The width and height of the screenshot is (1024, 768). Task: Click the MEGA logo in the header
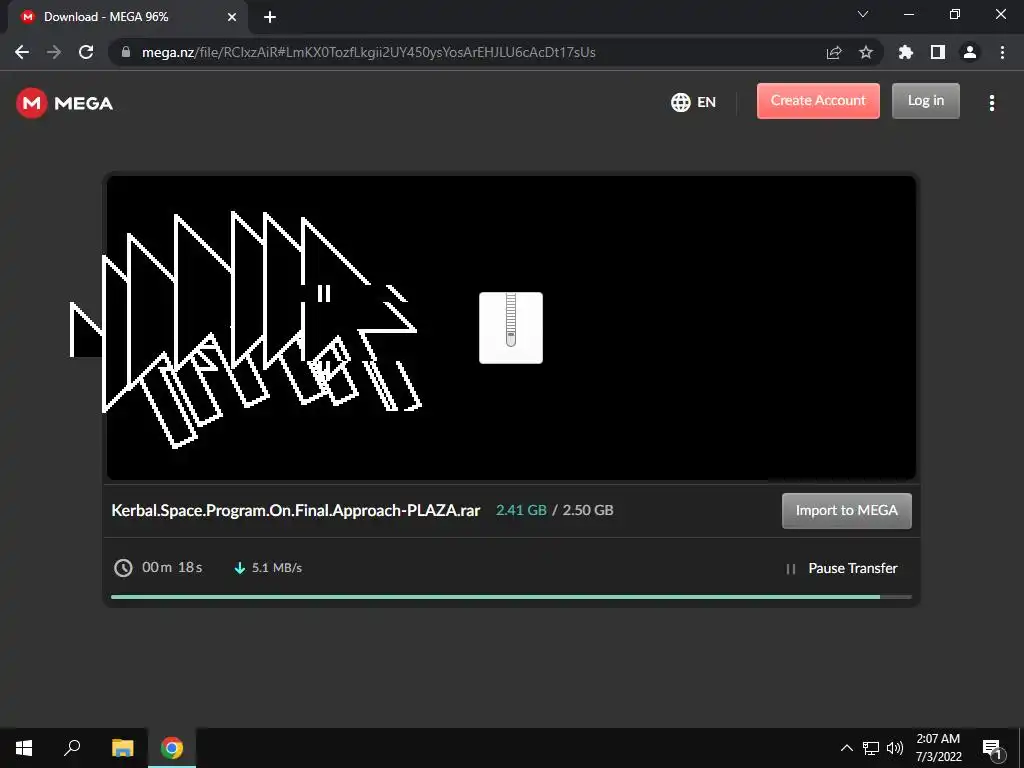pos(65,103)
